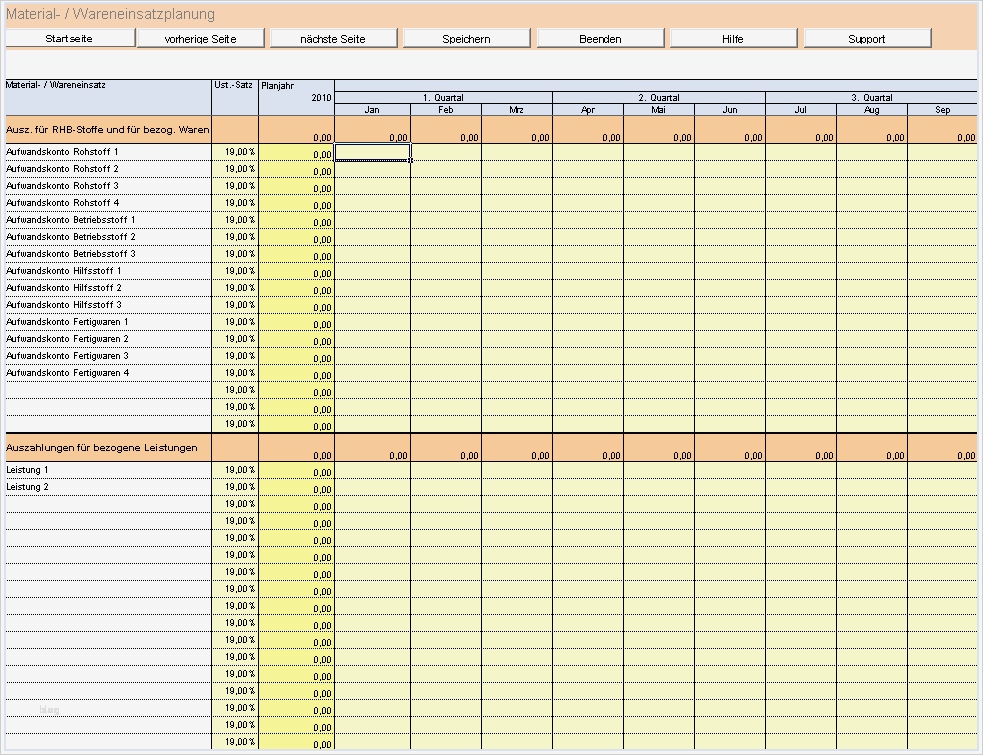Click the Jan month header
The height and width of the screenshot is (755, 983).
[x=372, y=110]
